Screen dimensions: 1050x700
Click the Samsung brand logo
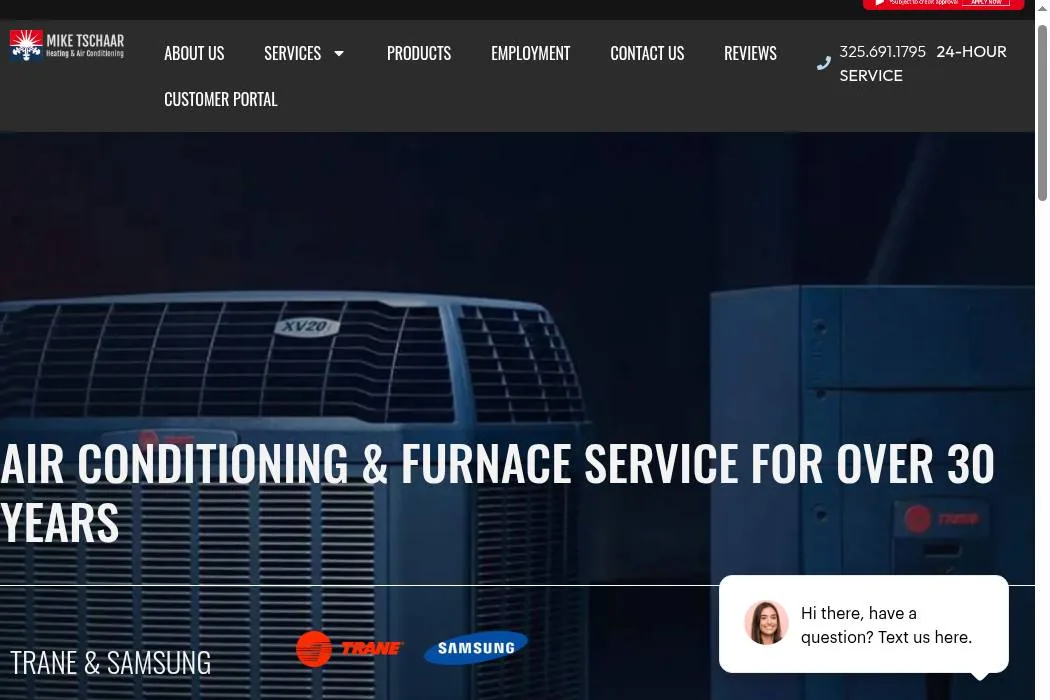(476, 648)
